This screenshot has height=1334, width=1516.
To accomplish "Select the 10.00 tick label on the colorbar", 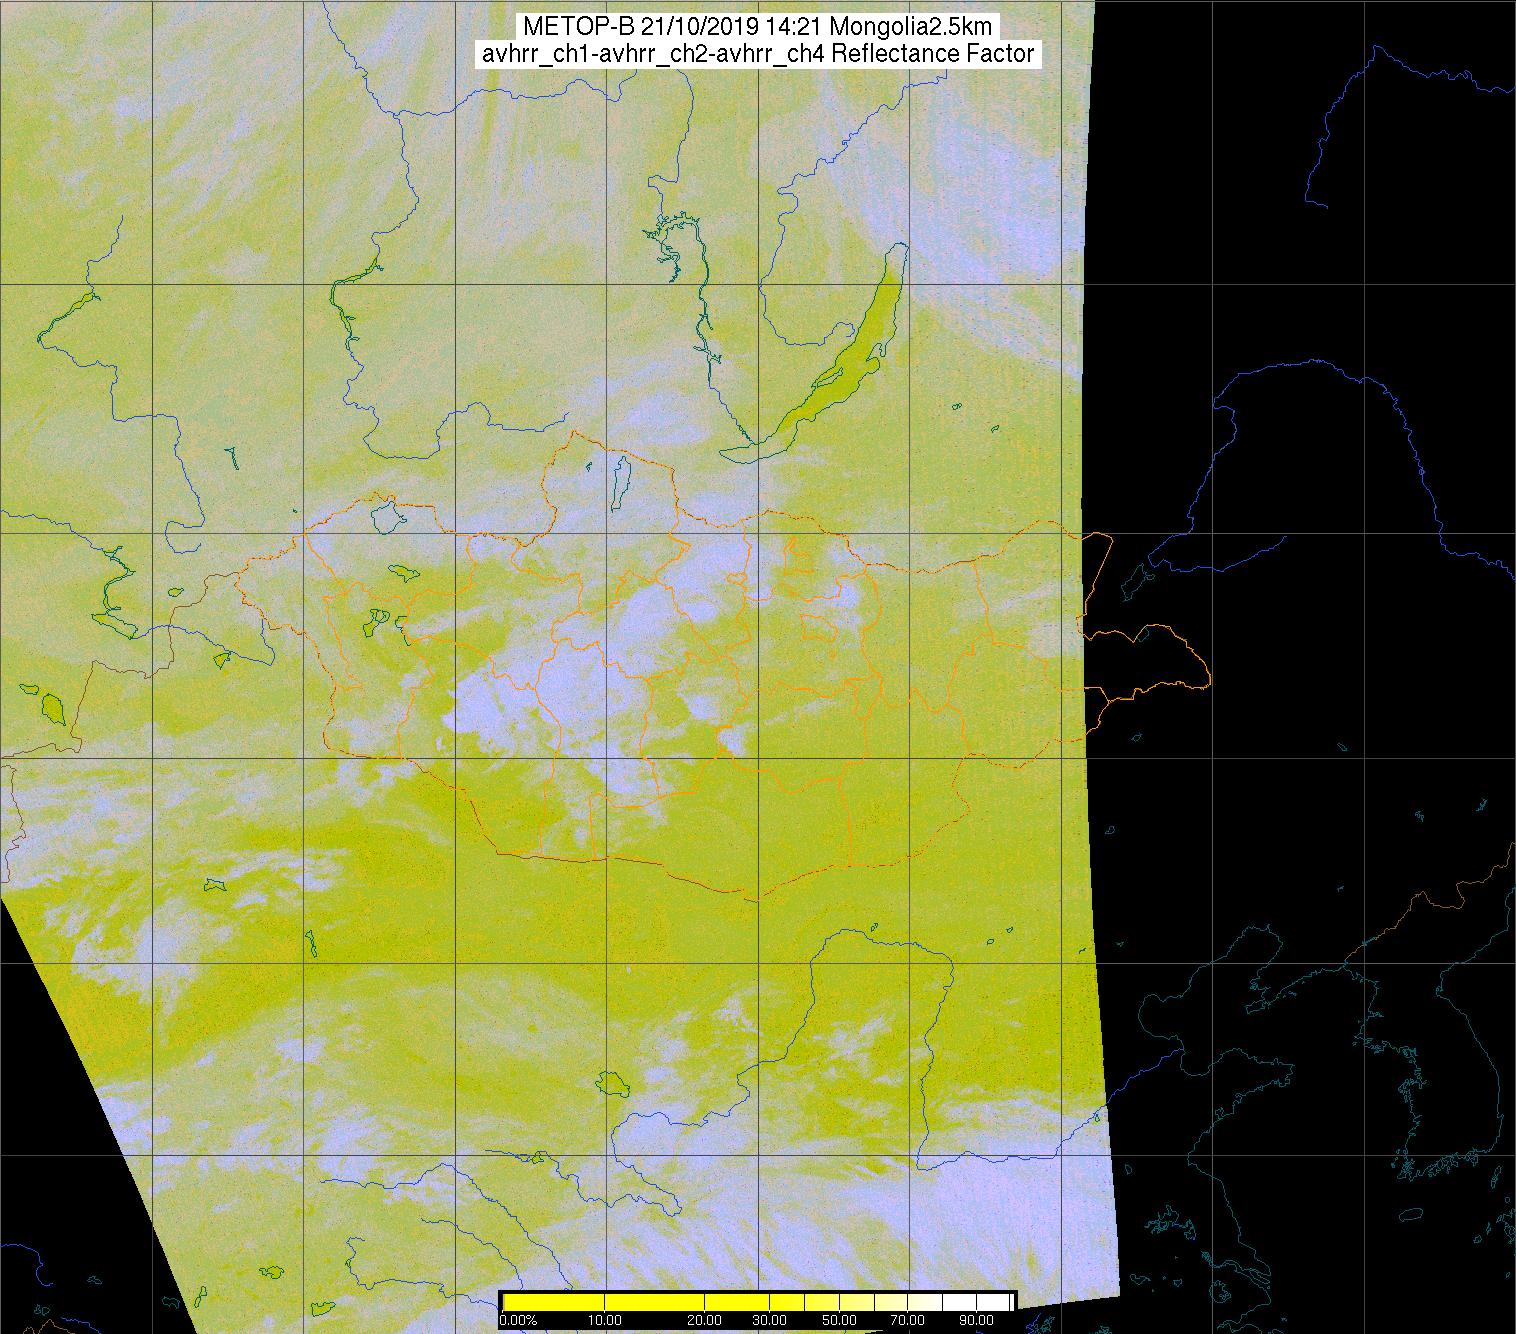I will pyautogui.click(x=604, y=1320).
